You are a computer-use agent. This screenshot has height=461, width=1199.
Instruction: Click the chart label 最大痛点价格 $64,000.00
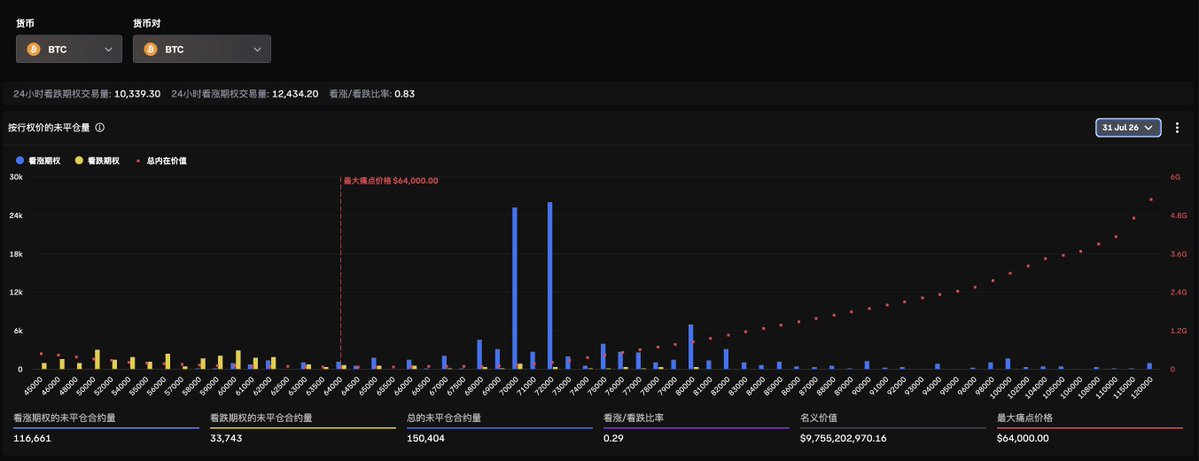[x=391, y=180]
